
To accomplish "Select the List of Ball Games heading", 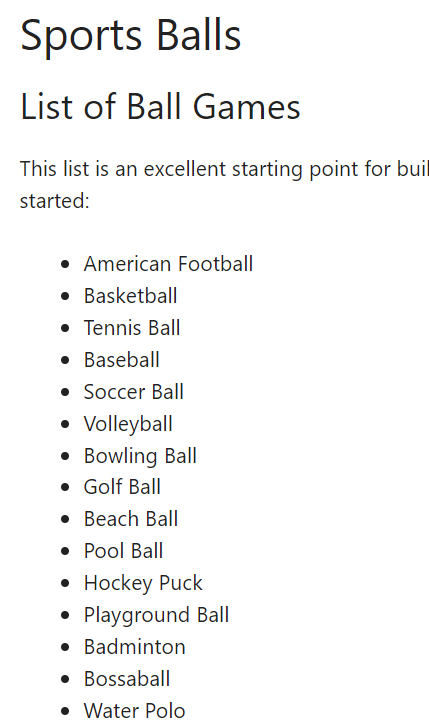I will (160, 107).
